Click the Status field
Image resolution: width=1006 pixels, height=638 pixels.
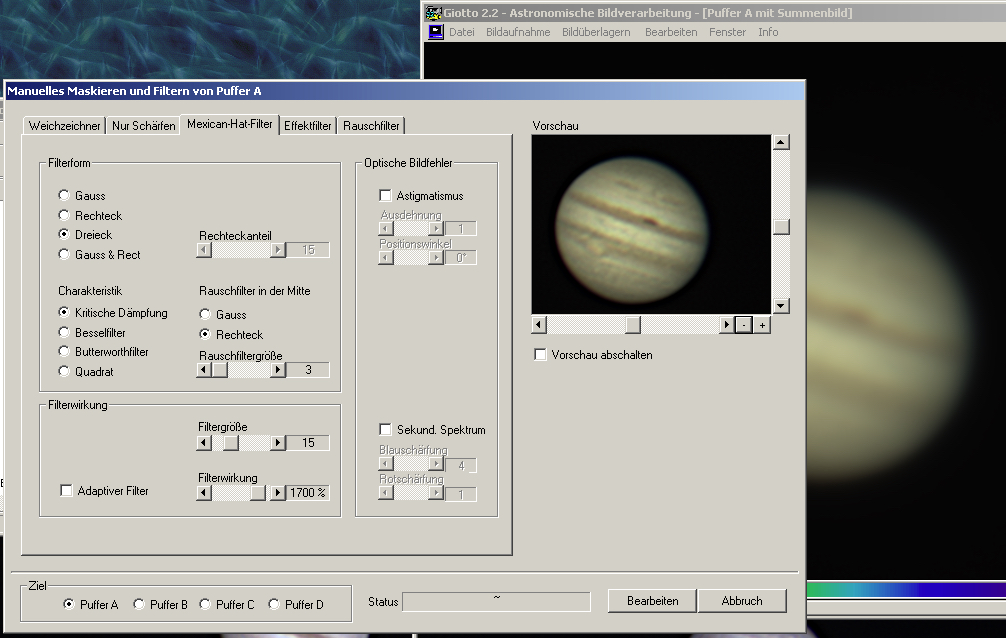tap(497, 602)
